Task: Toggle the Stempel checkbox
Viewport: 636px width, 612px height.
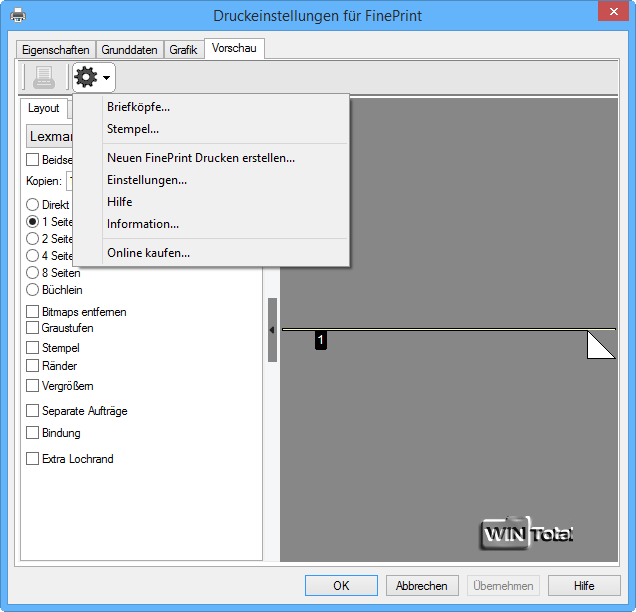Action: pos(32,348)
